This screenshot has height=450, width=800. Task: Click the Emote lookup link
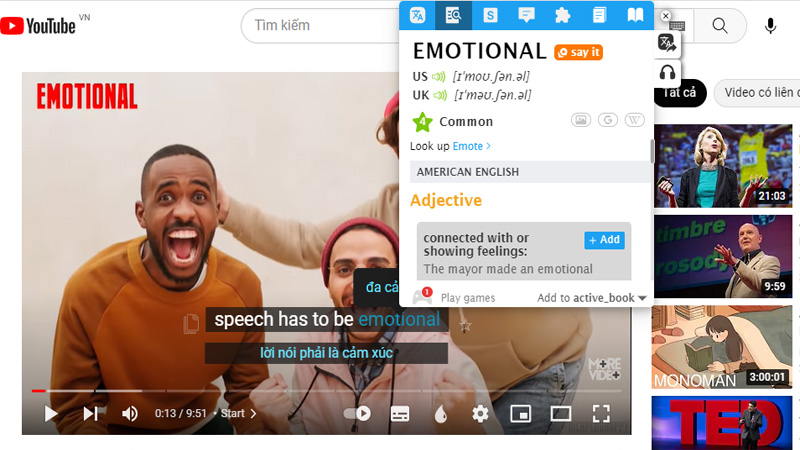tap(471, 146)
